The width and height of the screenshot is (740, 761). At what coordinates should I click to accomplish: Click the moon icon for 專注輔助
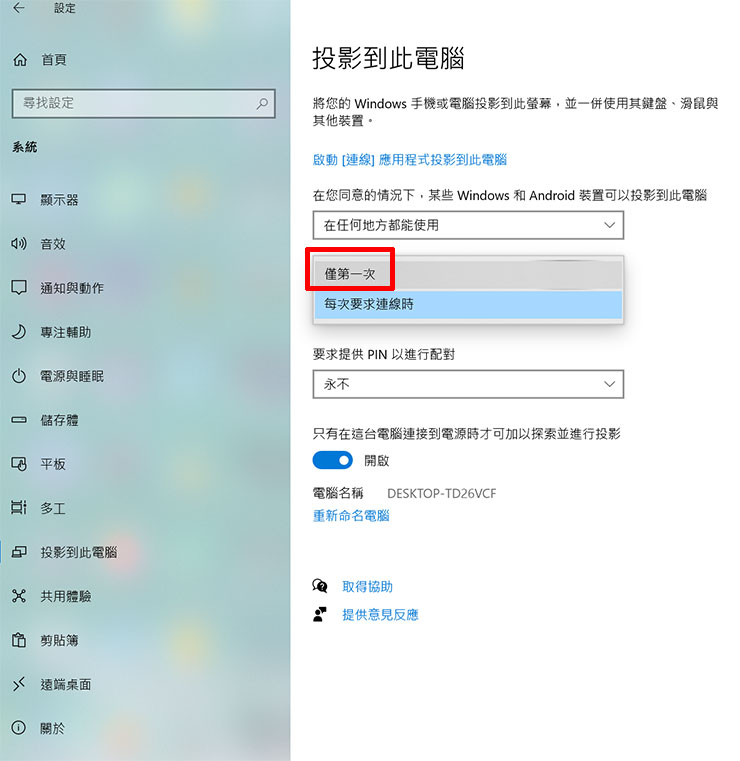pyautogui.click(x=19, y=332)
